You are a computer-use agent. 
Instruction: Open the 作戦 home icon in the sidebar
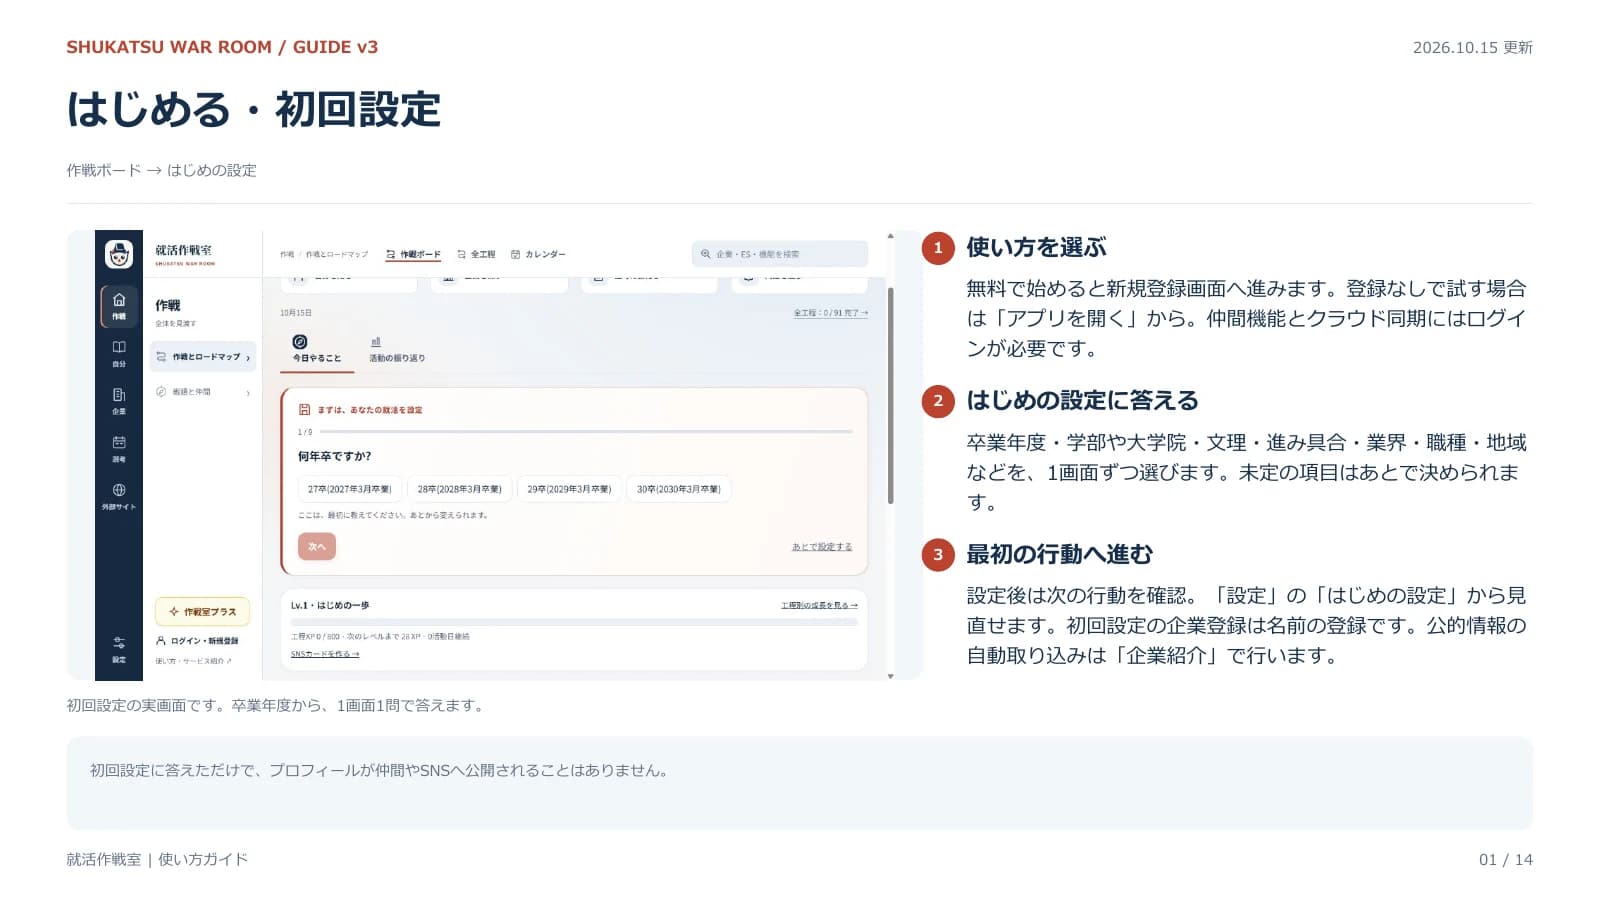click(119, 300)
